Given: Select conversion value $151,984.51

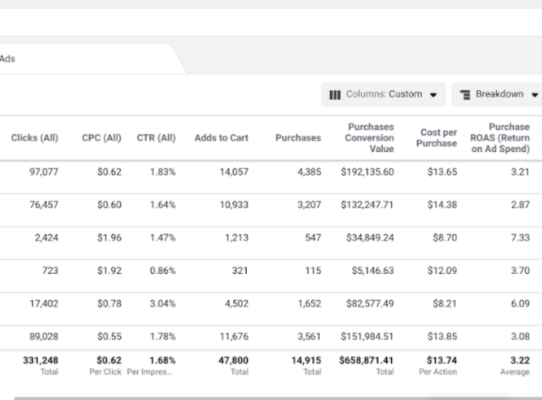Looking at the screenshot, I should point(367,336).
